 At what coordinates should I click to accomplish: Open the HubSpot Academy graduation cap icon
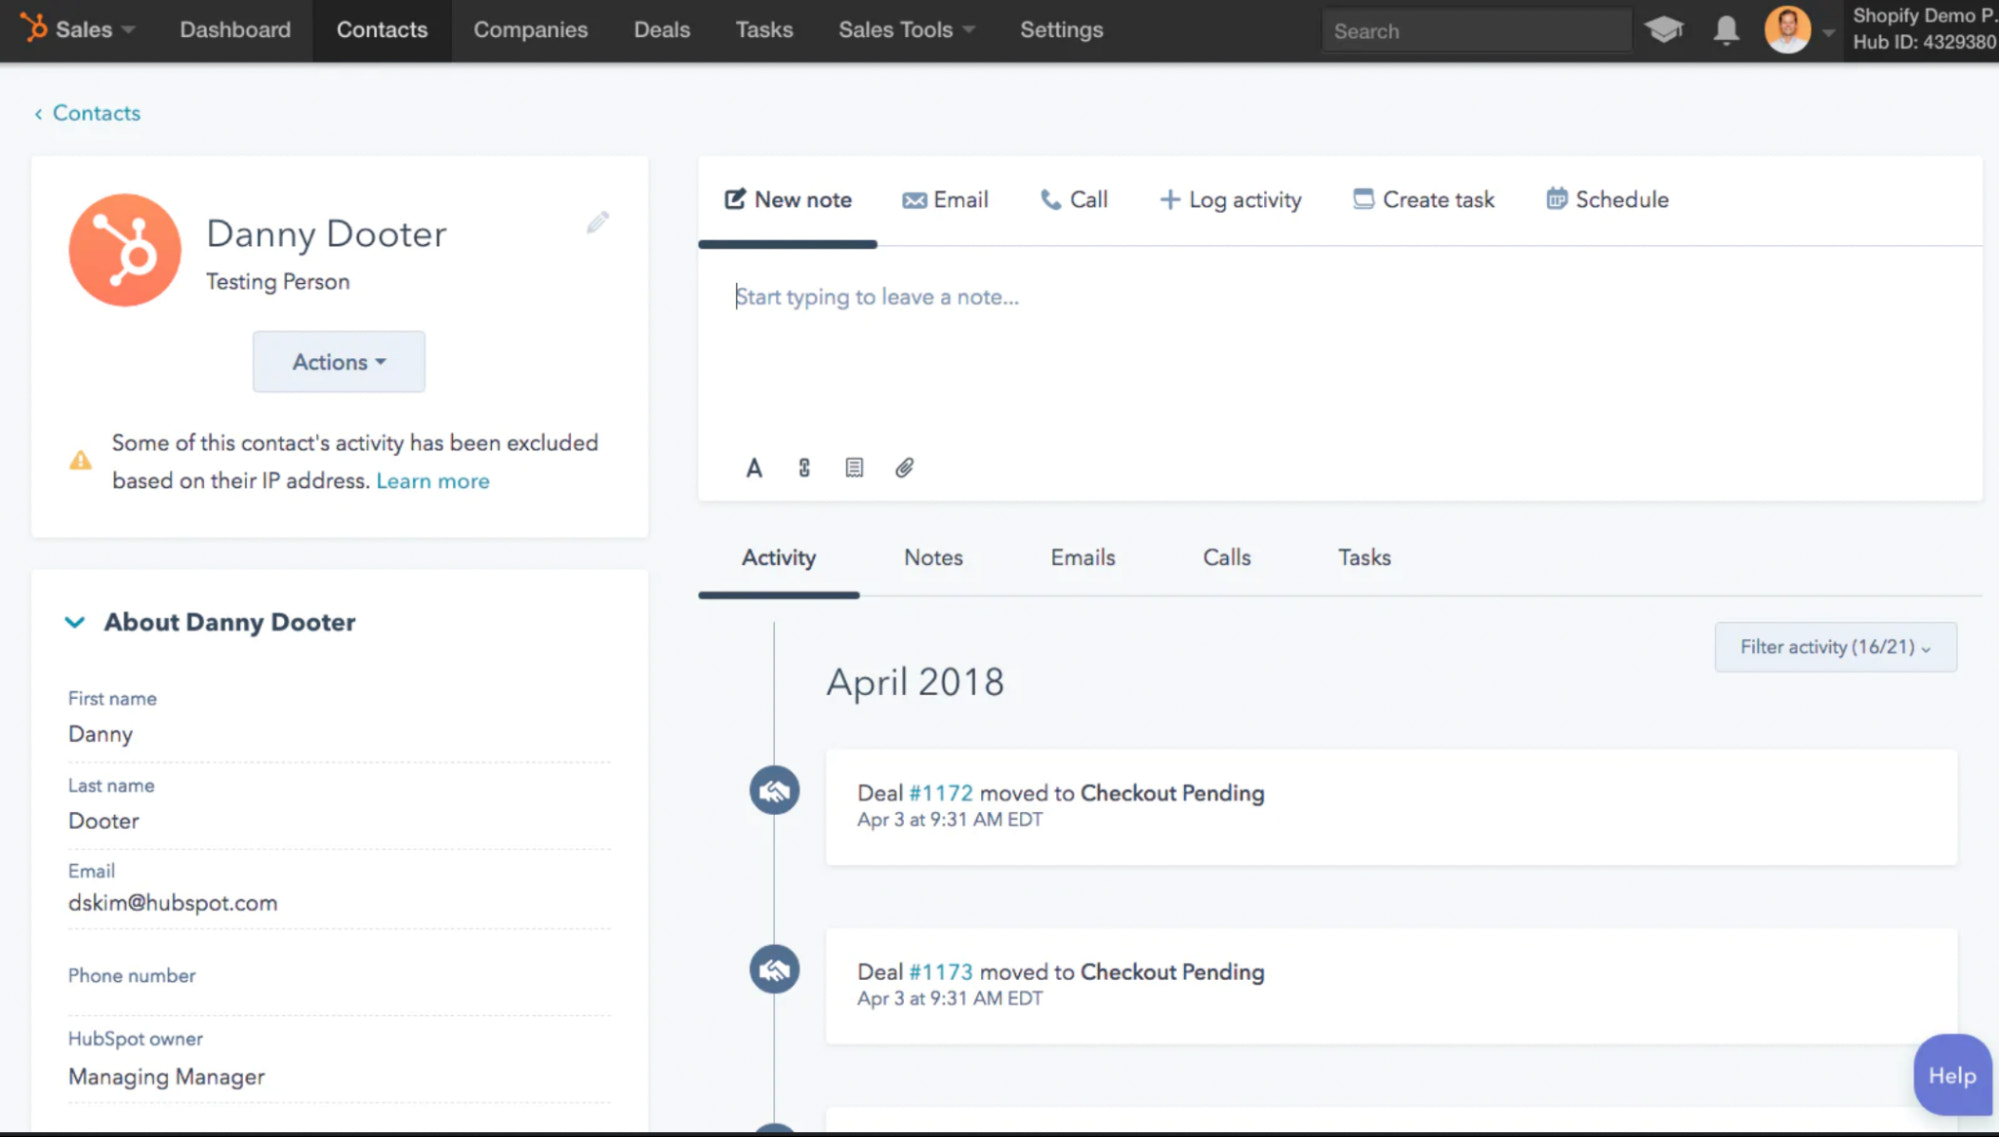tap(1663, 30)
